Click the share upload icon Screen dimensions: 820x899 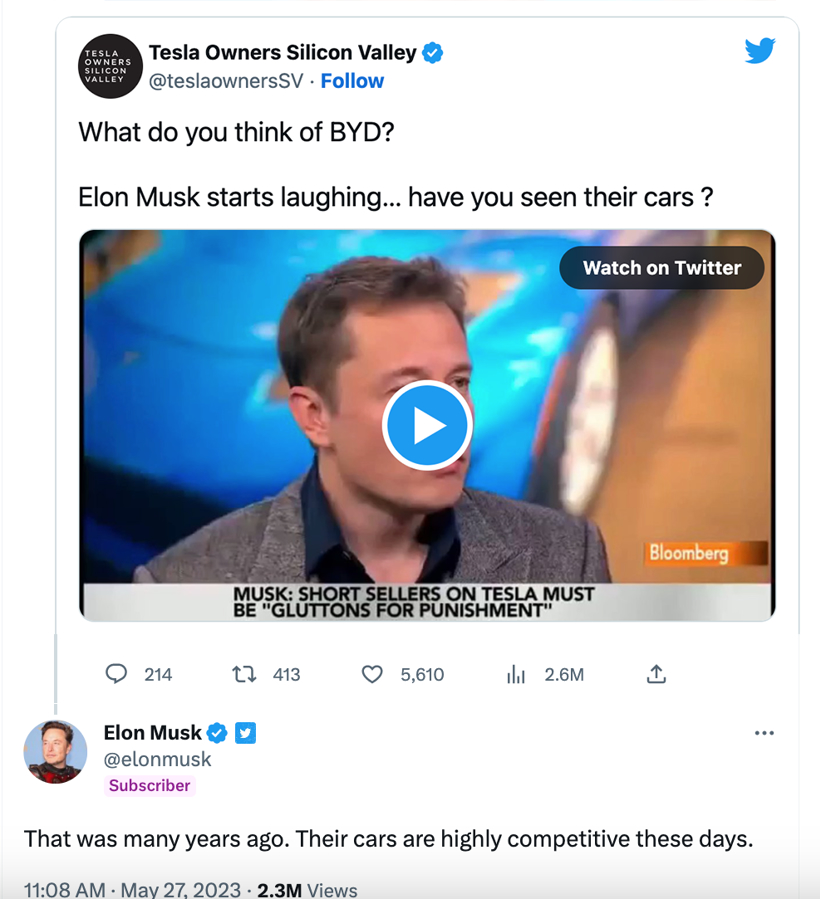[x=656, y=674]
